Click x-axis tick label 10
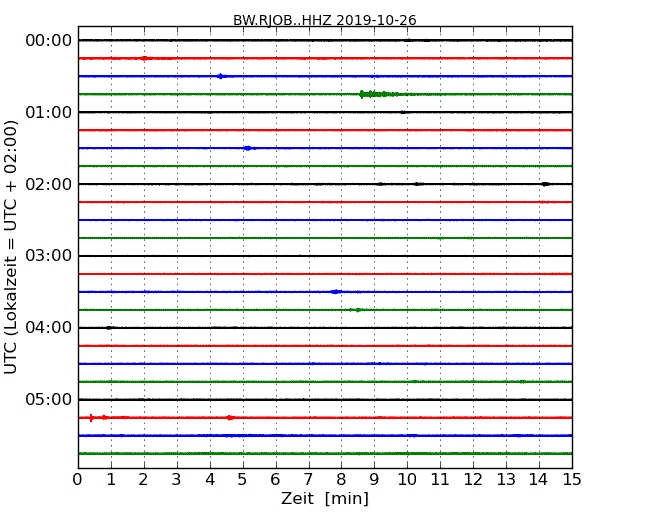 pyautogui.click(x=407, y=480)
